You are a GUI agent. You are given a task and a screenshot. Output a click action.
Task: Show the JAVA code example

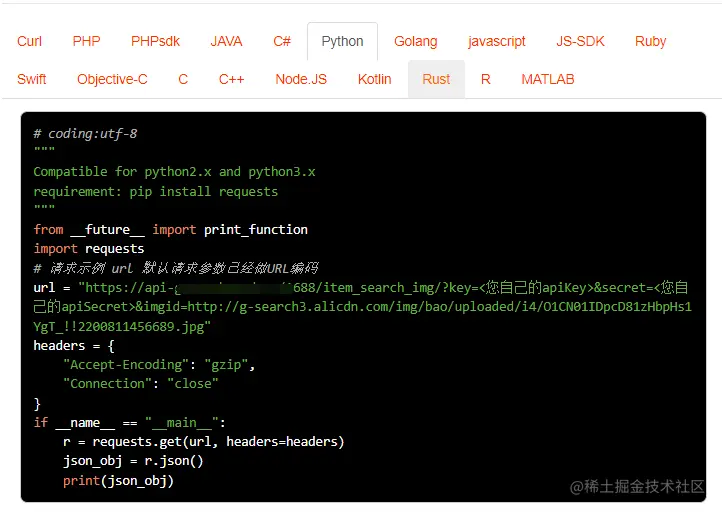[x=226, y=41]
